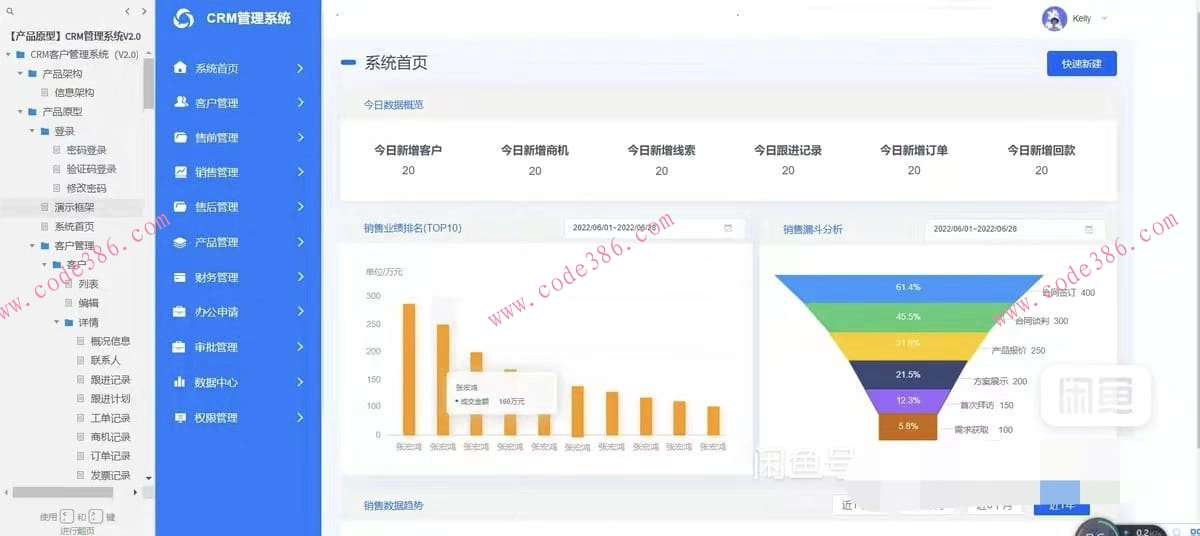
Task: Select 系统首页 page in the tree
Action: click(74, 226)
